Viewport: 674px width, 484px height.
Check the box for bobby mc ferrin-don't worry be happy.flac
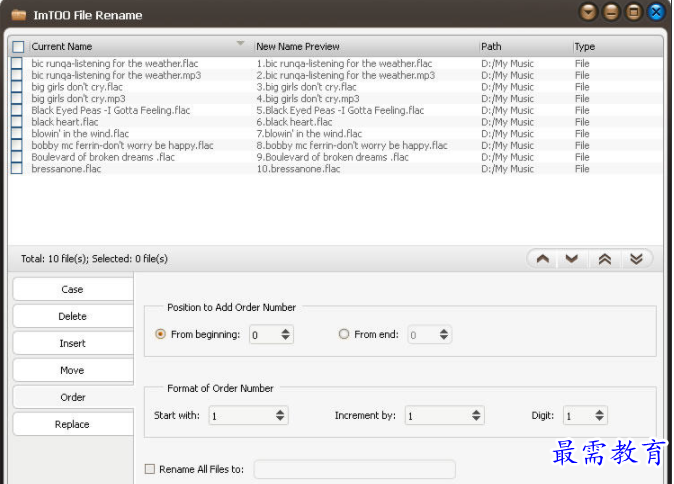[17, 145]
